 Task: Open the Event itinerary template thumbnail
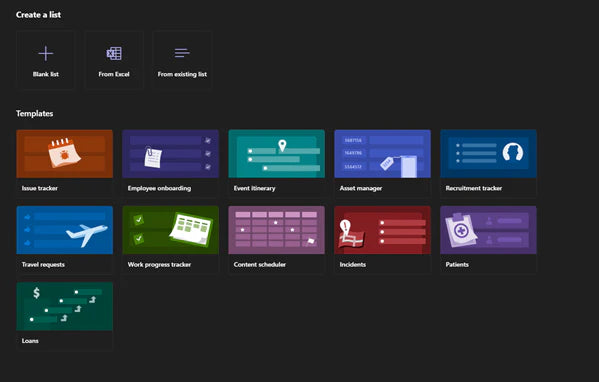[x=277, y=154]
